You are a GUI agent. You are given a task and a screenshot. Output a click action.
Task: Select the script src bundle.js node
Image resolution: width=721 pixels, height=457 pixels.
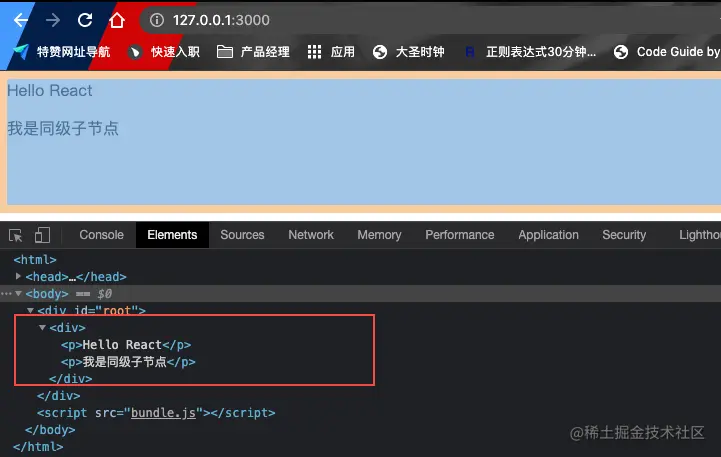(x=156, y=413)
